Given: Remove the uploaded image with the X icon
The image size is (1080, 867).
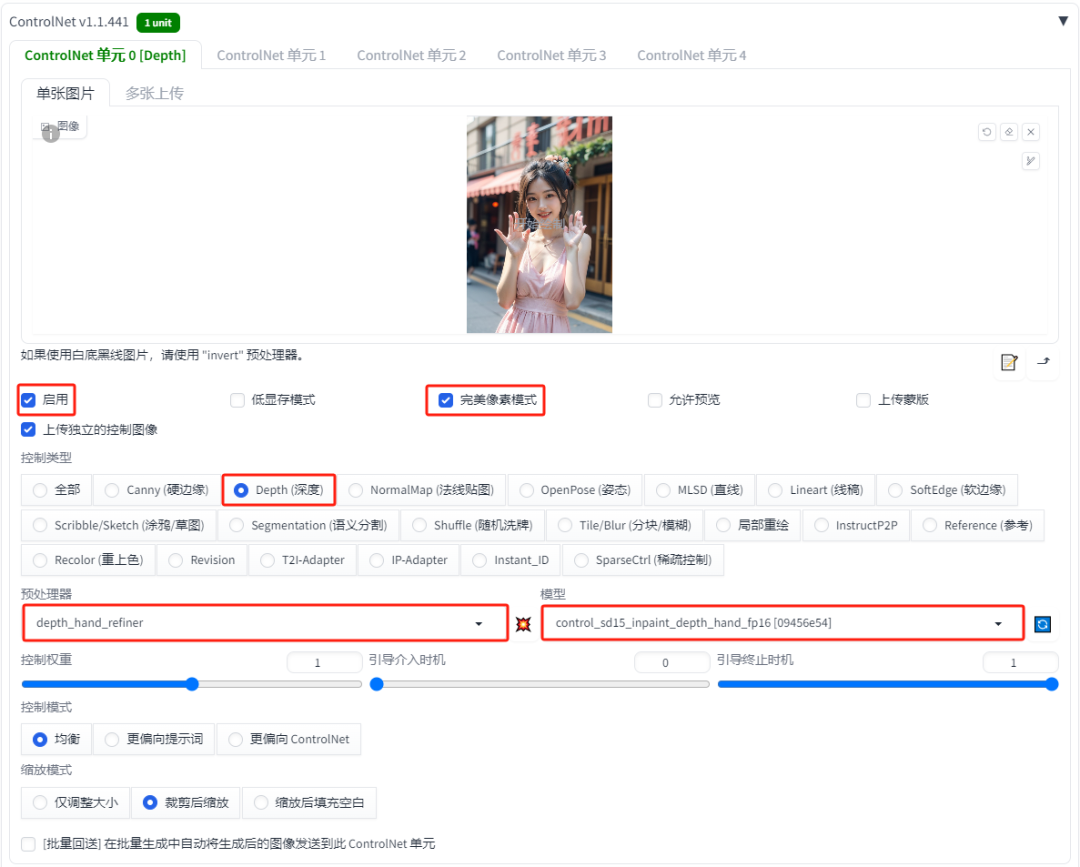Looking at the screenshot, I should click(1031, 132).
